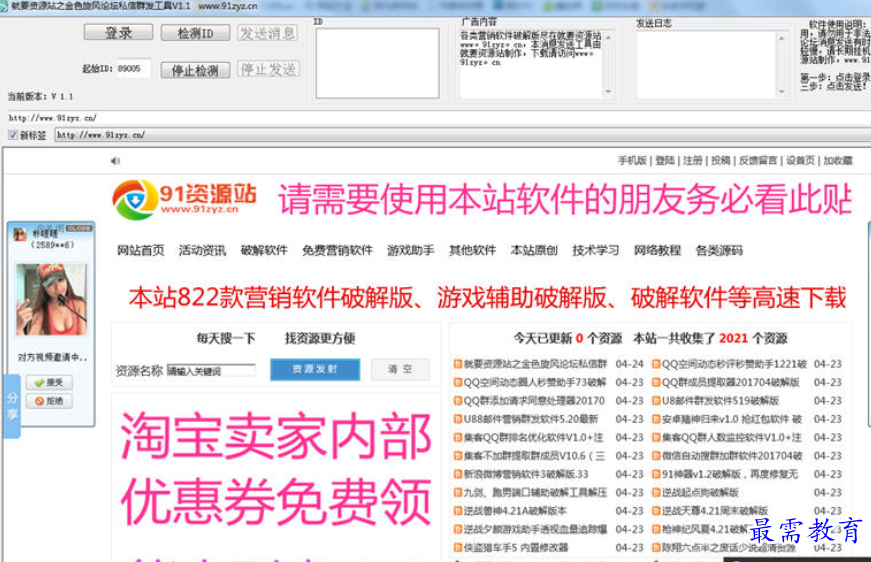Open the 登陆 link

(664, 160)
